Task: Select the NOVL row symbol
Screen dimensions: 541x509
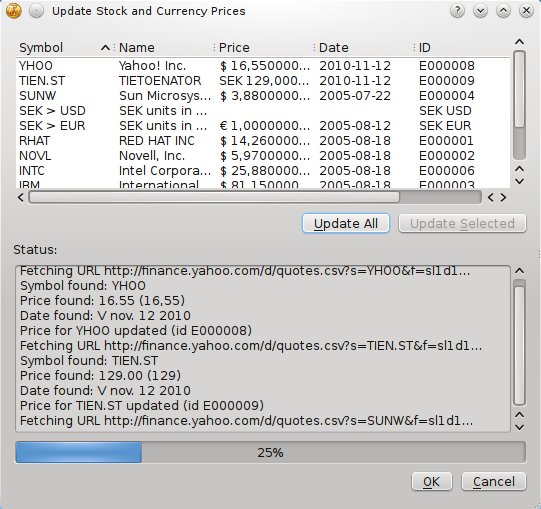Action: click(35, 156)
